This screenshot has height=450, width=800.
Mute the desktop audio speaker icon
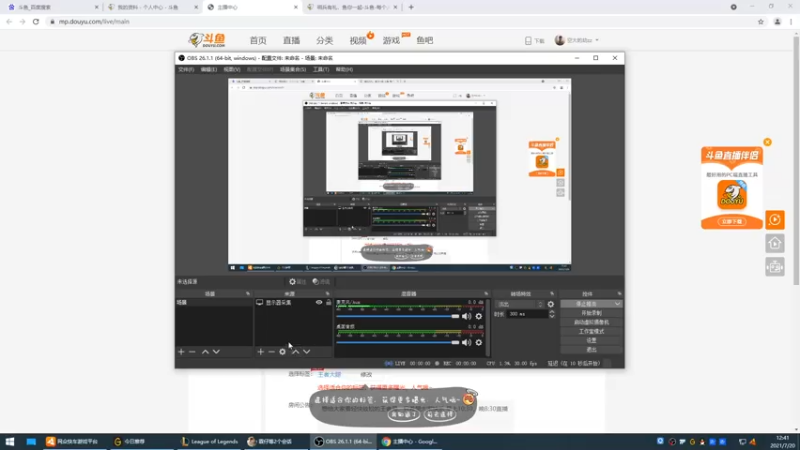(x=466, y=342)
